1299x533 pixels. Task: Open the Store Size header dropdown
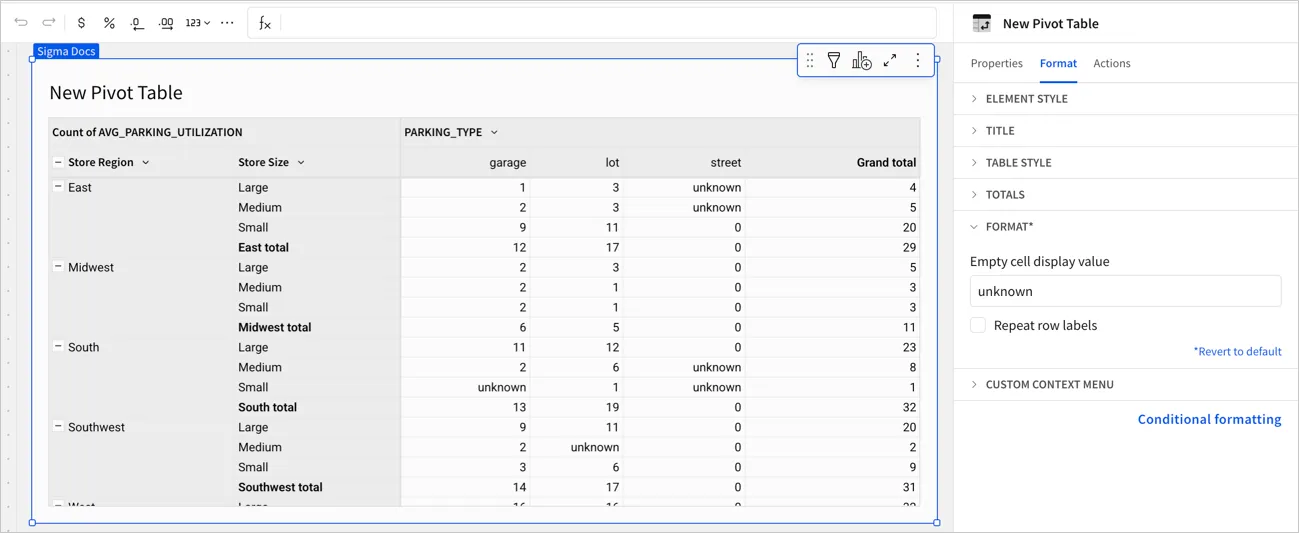pos(301,162)
